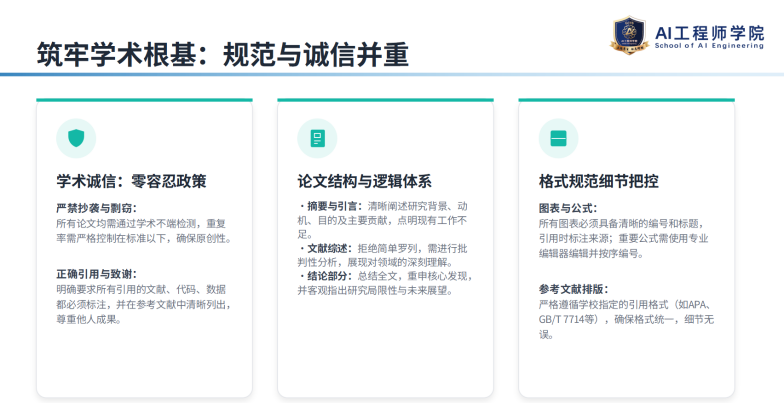Screen dimensions: 784x403
Task: Click the table icon above 格式规范细节把控
Action: (558, 138)
